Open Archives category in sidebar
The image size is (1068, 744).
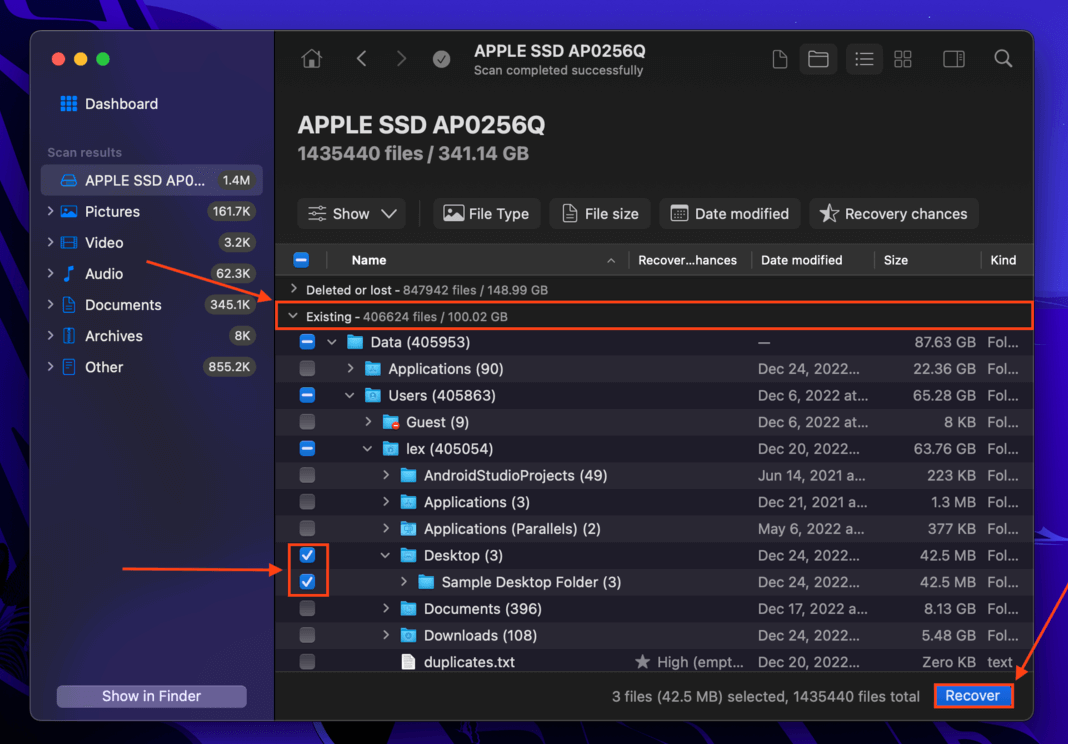152,336
